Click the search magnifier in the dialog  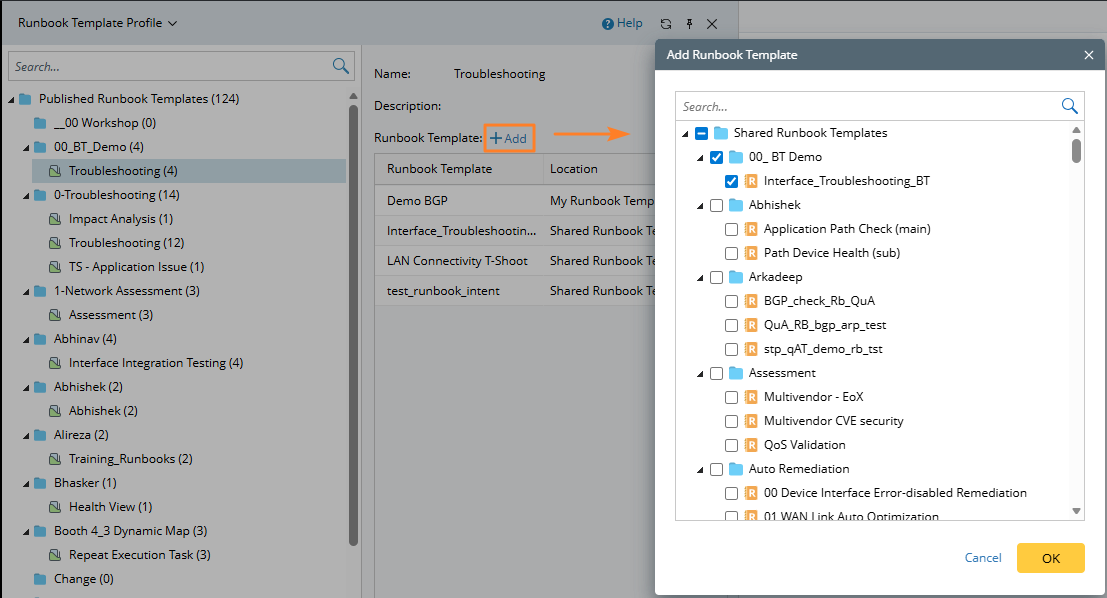point(1069,106)
